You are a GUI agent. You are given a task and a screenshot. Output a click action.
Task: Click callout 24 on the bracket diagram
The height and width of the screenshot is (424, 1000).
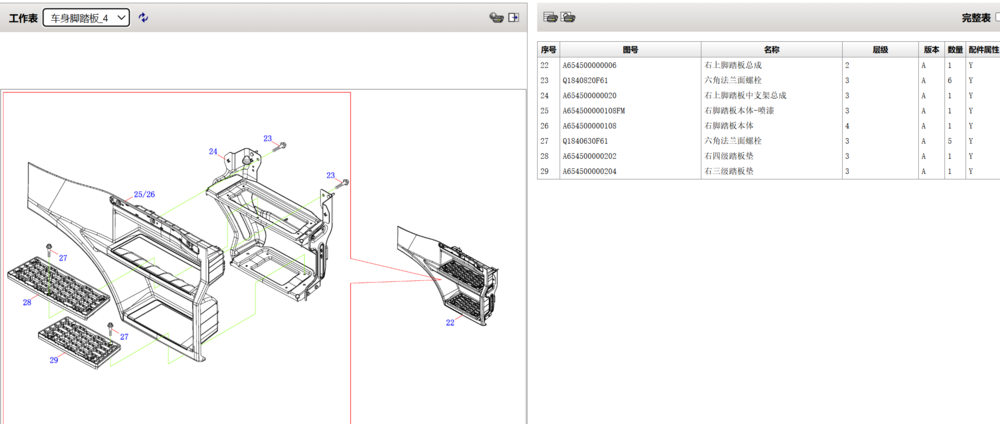click(213, 152)
